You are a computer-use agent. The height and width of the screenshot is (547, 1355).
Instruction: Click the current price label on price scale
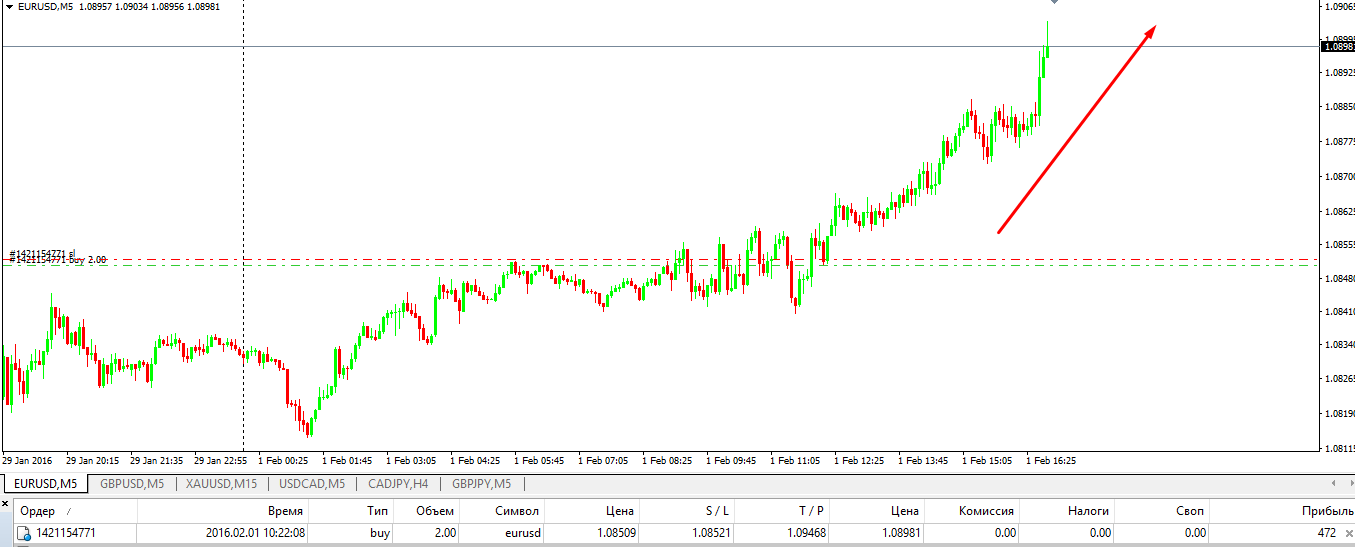(1337, 46)
